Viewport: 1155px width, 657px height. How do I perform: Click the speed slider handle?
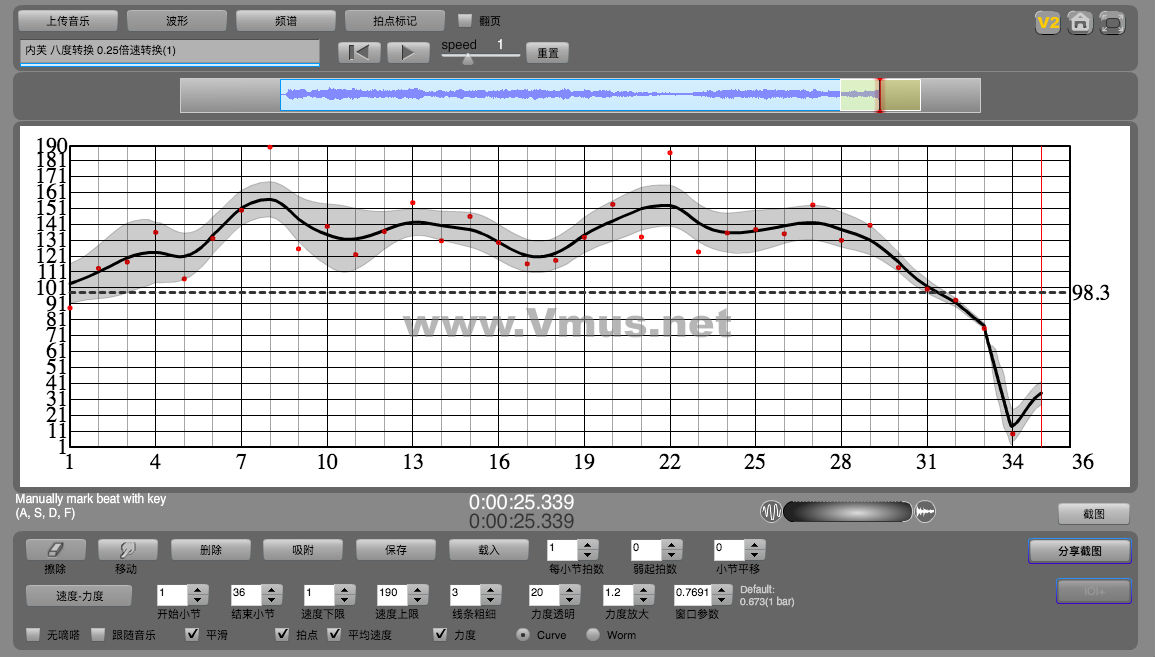pyautogui.click(x=467, y=58)
